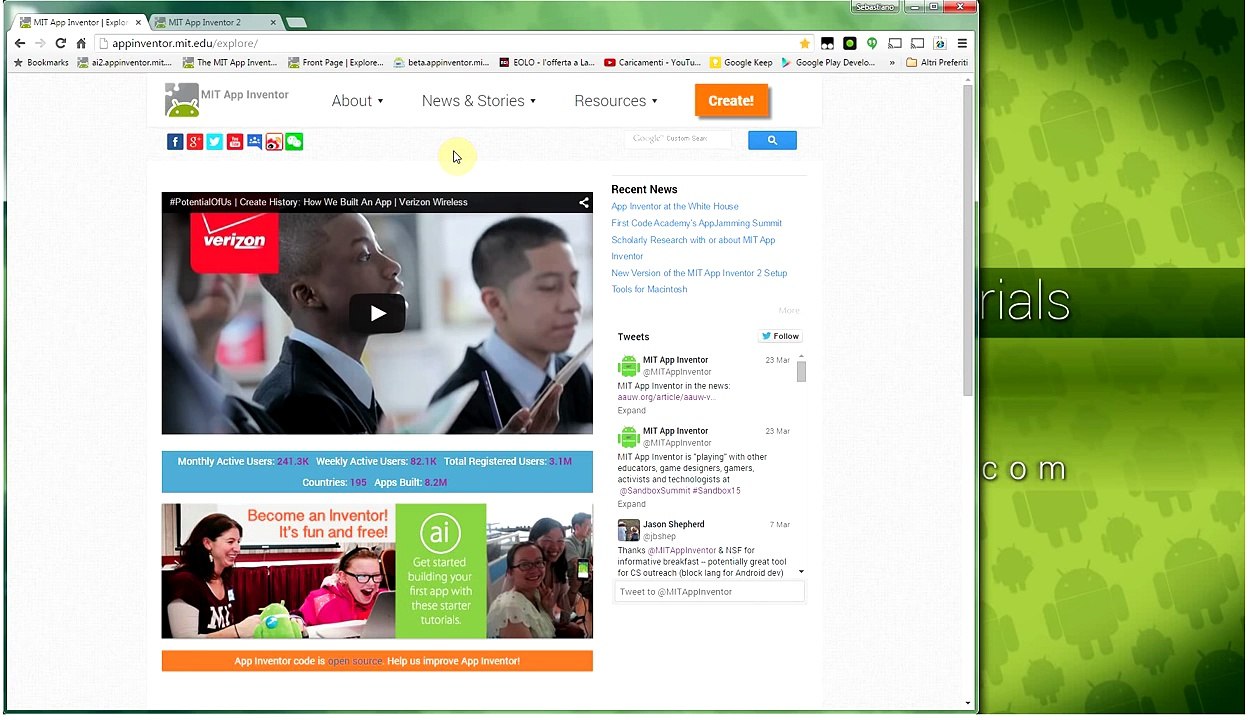Open App Inventor at the White House link

click(x=675, y=207)
